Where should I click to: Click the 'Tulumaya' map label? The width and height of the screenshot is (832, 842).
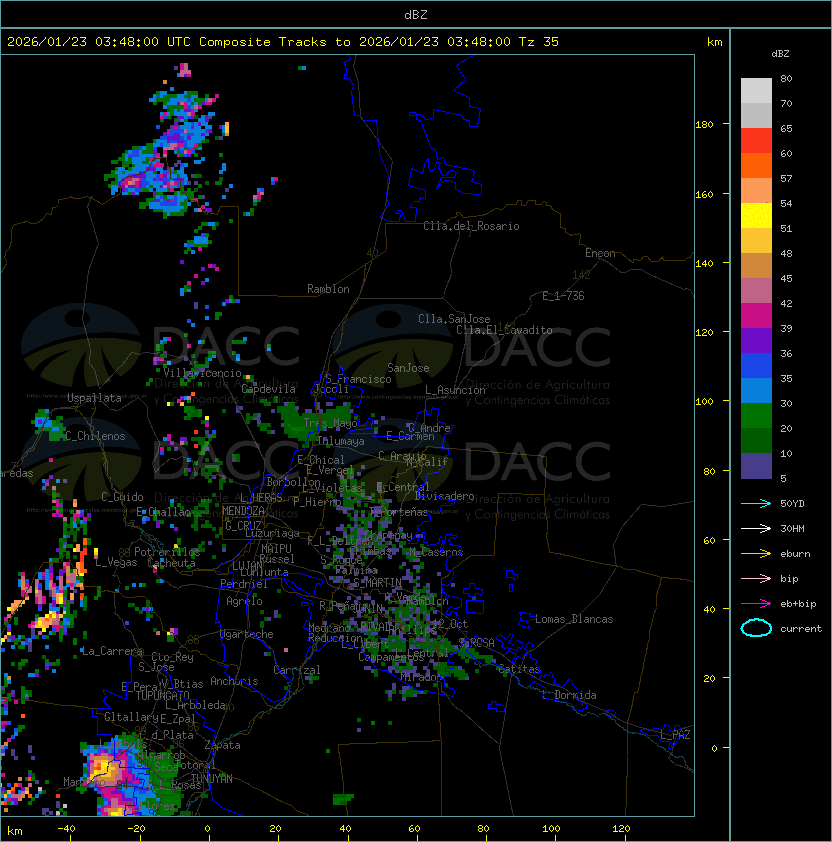click(x=341, y=441)
